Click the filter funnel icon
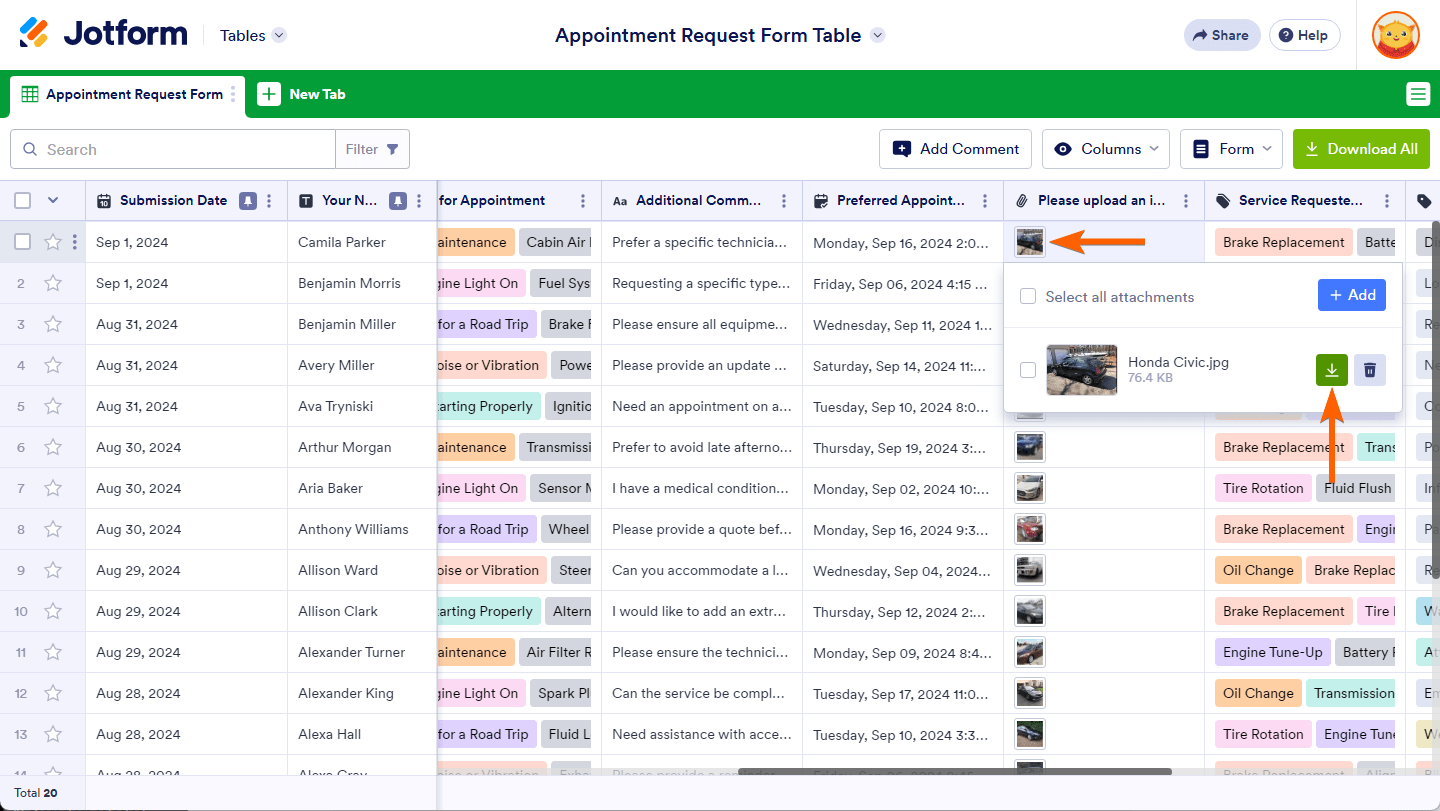1440x811 pixels. (393, 149)
